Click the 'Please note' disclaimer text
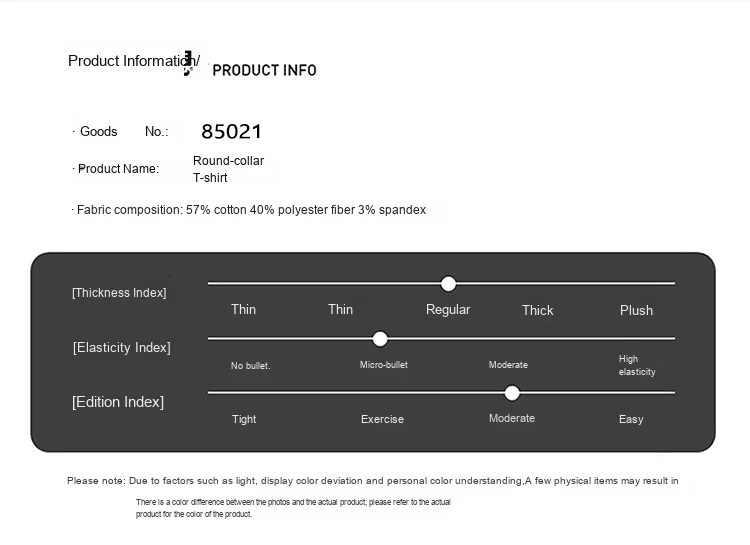750x545 pixels. click(372, 481)
